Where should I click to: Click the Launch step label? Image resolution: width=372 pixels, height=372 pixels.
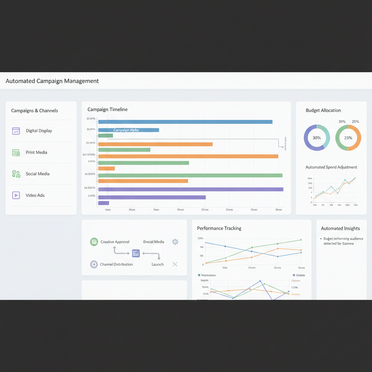pyautogui.click(x=157, y=264)
